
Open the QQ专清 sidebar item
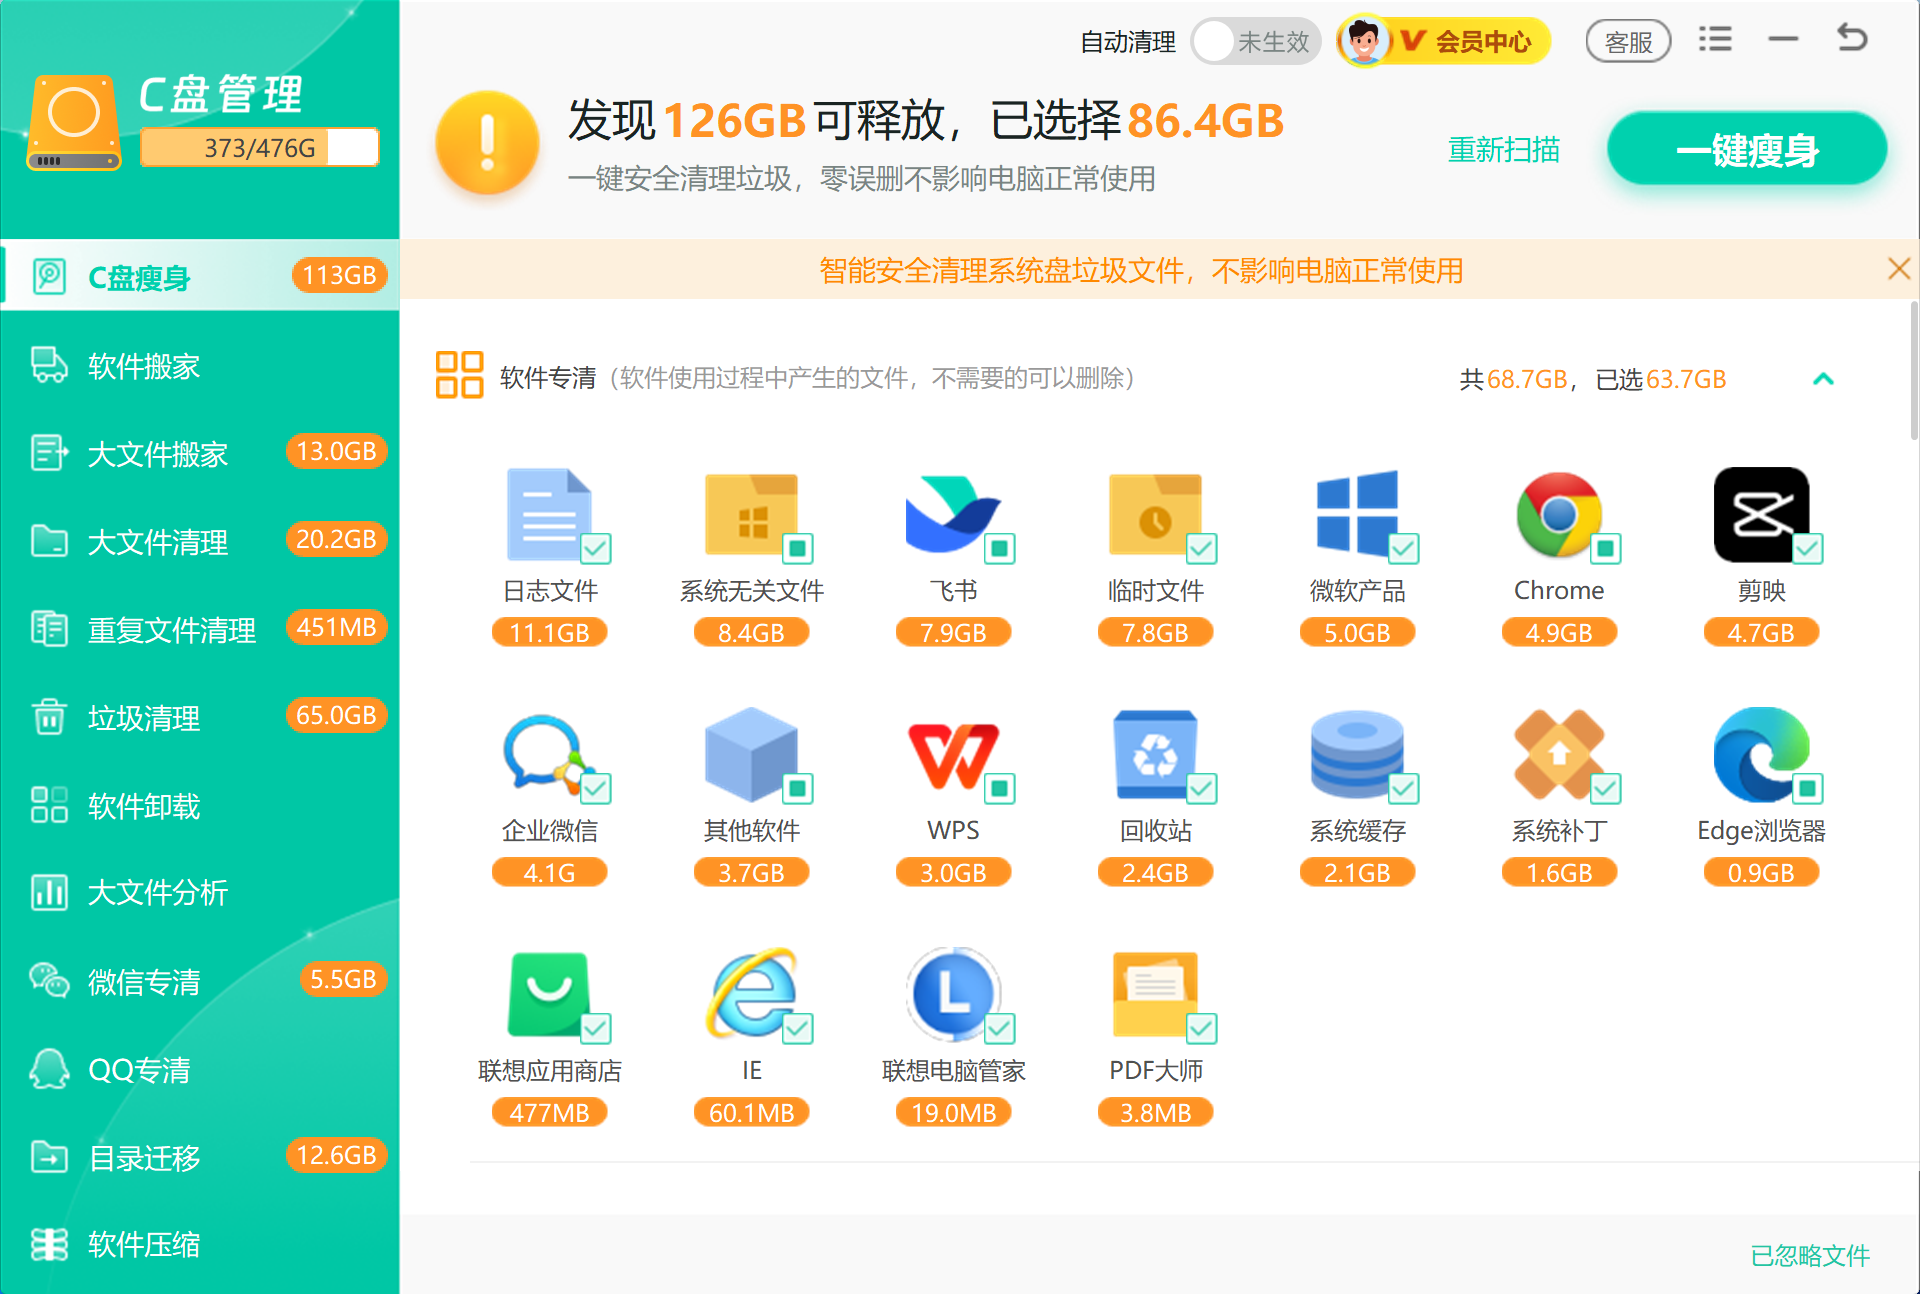[x=200, y=1069]
